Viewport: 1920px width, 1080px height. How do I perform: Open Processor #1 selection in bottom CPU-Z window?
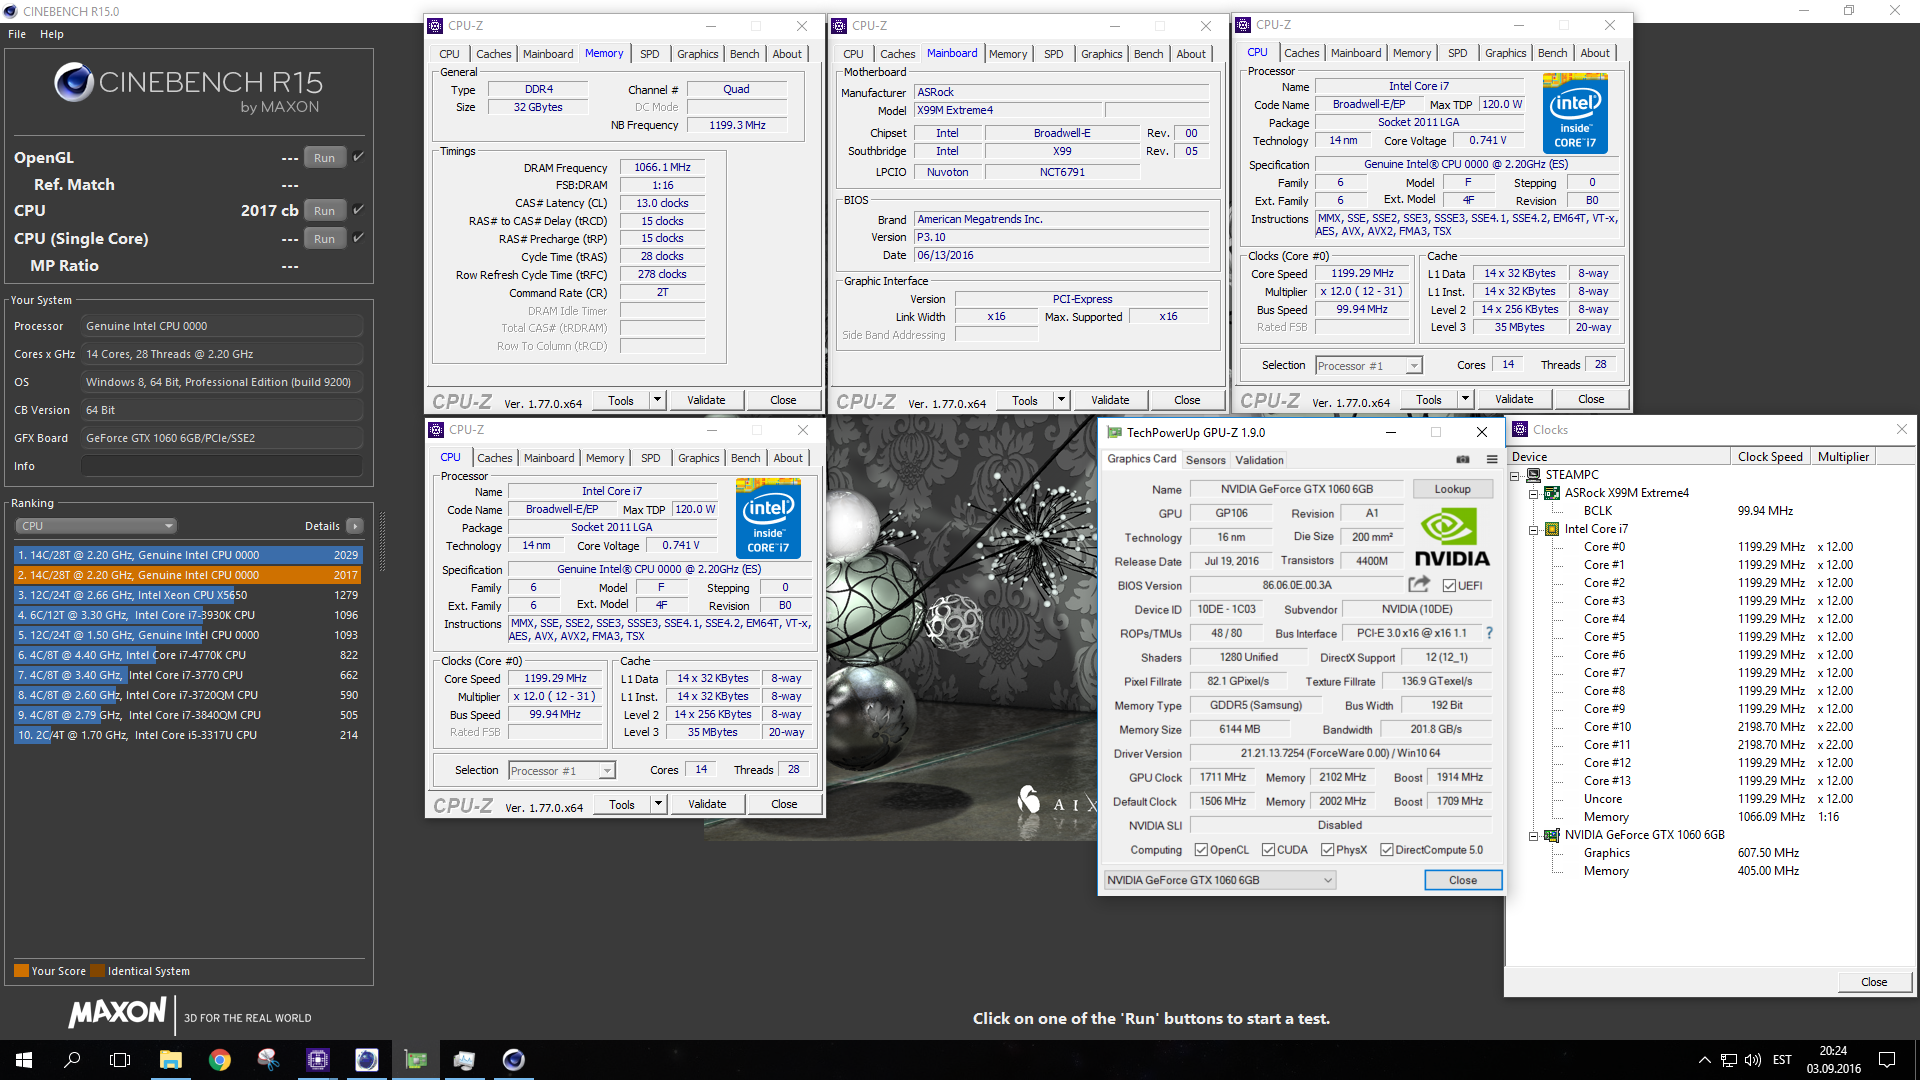click(x=561, y=771)
